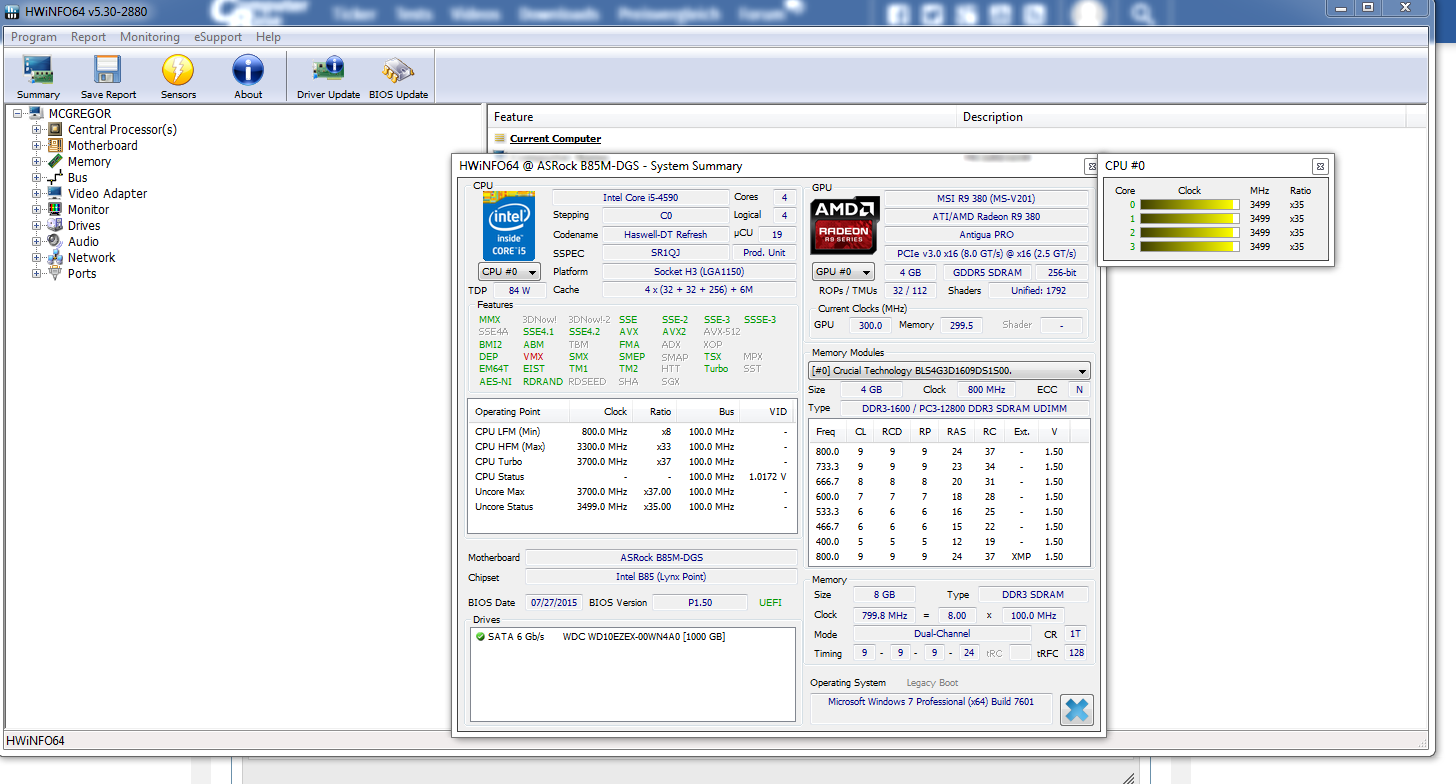1456x784 pixels.
Task: Click the P1.50 BIOS version field
Action: click(x=699, y=602)
